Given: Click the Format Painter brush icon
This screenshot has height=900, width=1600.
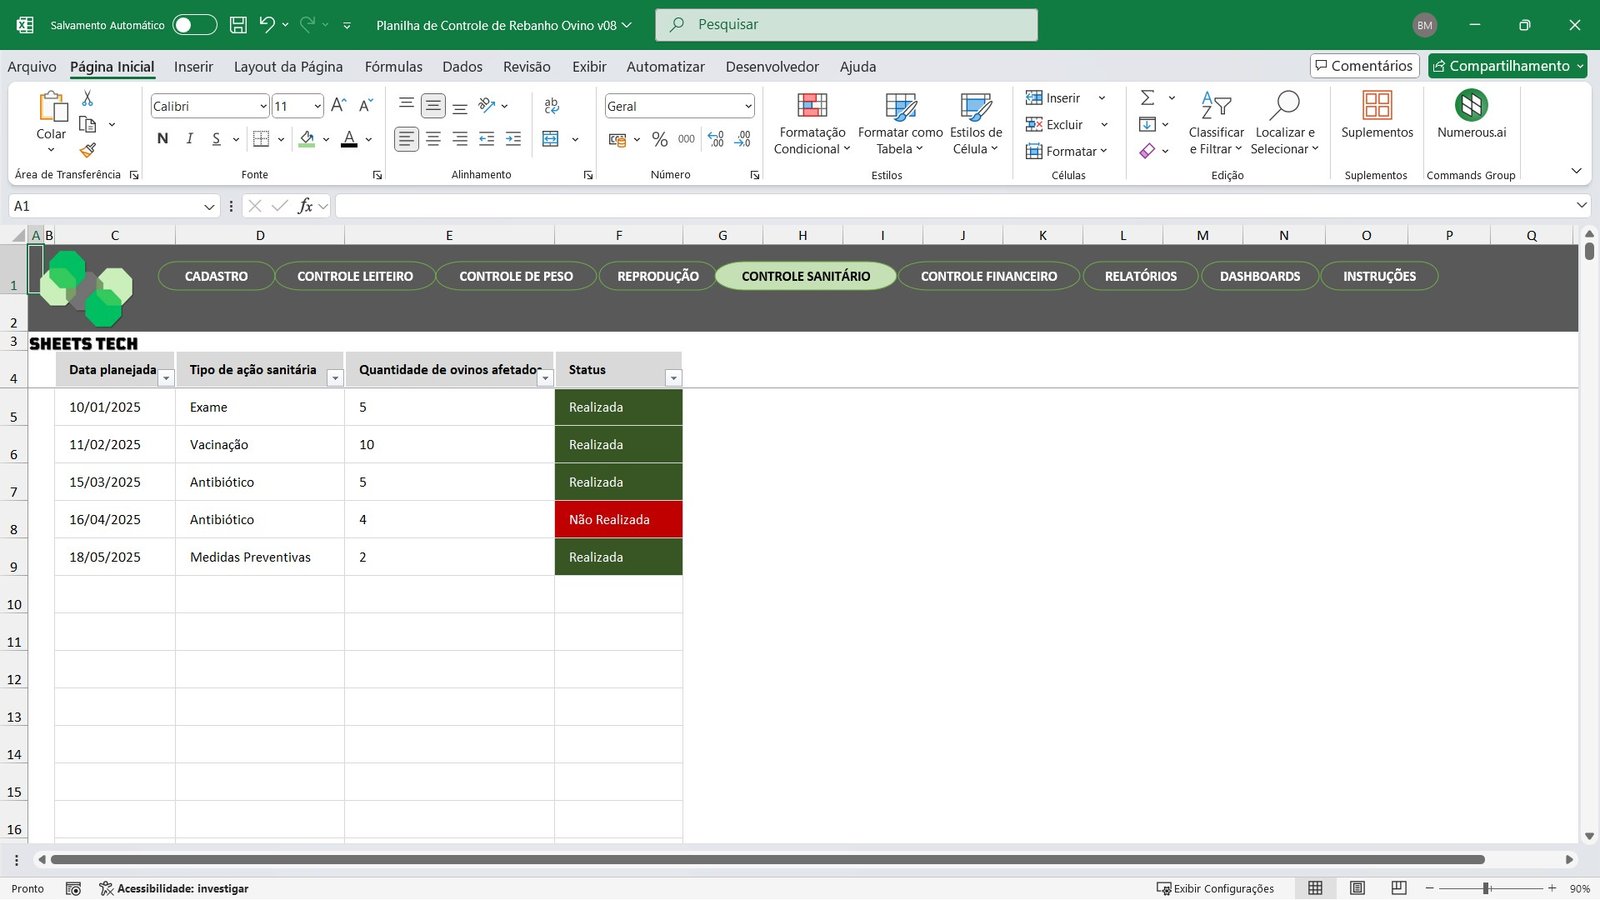Looking at the screenshot, I should tap(87, 150).
